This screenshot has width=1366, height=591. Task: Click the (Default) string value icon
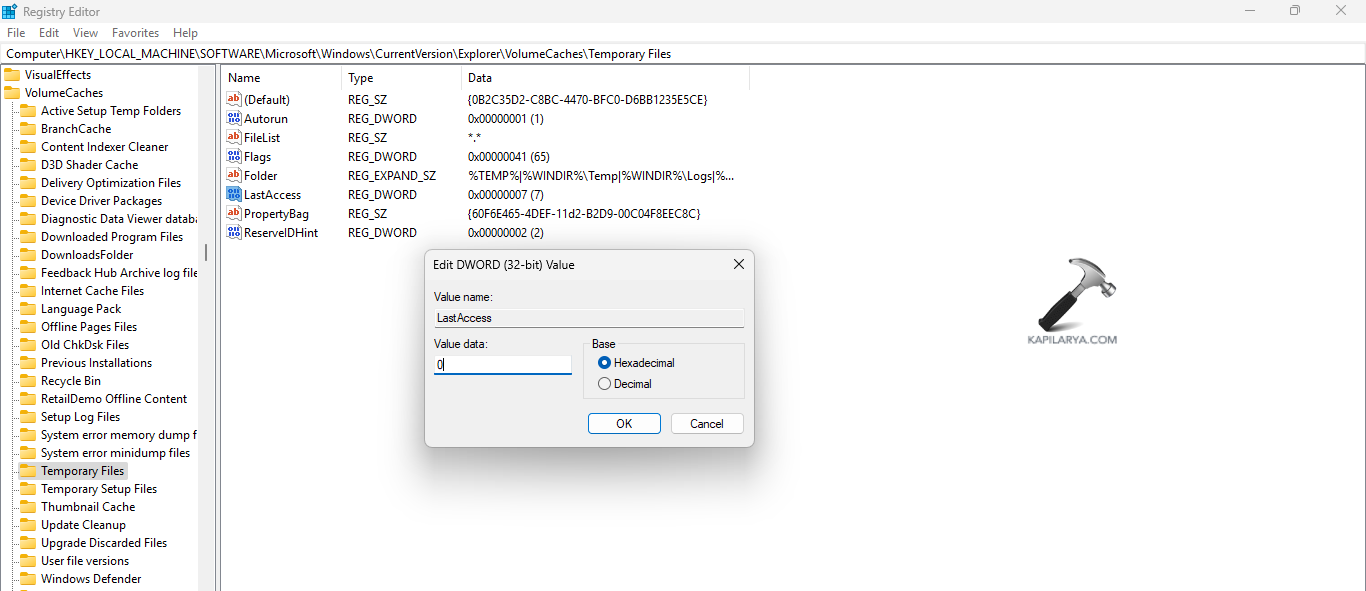click(234, 99)
